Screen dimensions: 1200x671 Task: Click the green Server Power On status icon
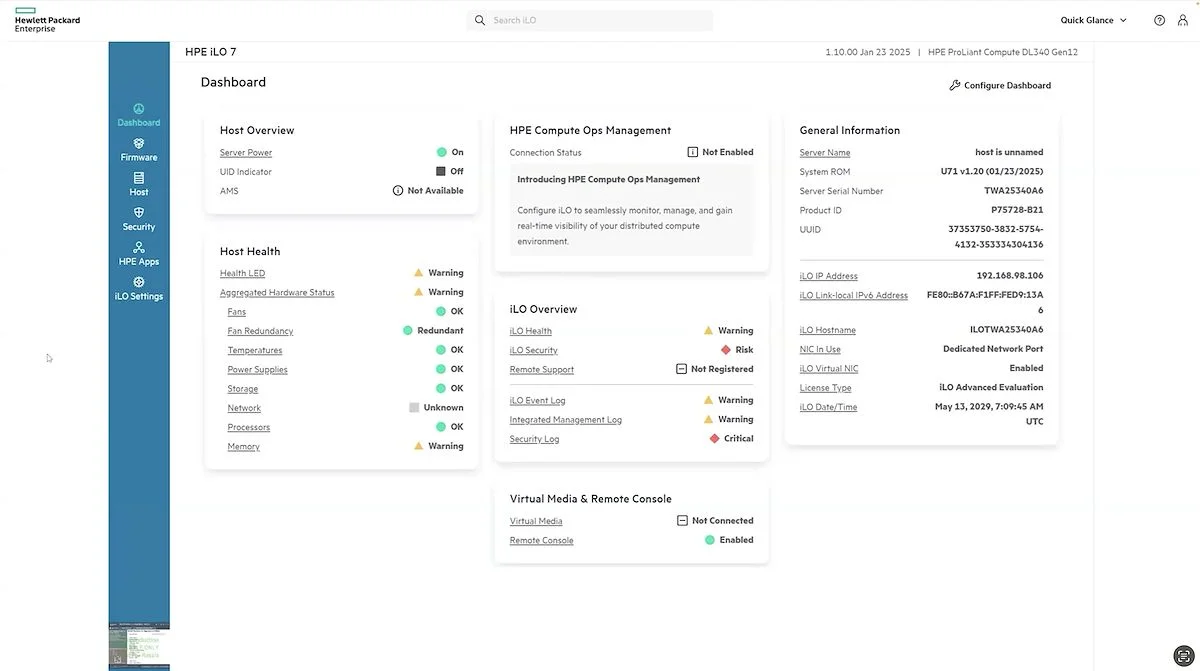[x=441, y=152]
